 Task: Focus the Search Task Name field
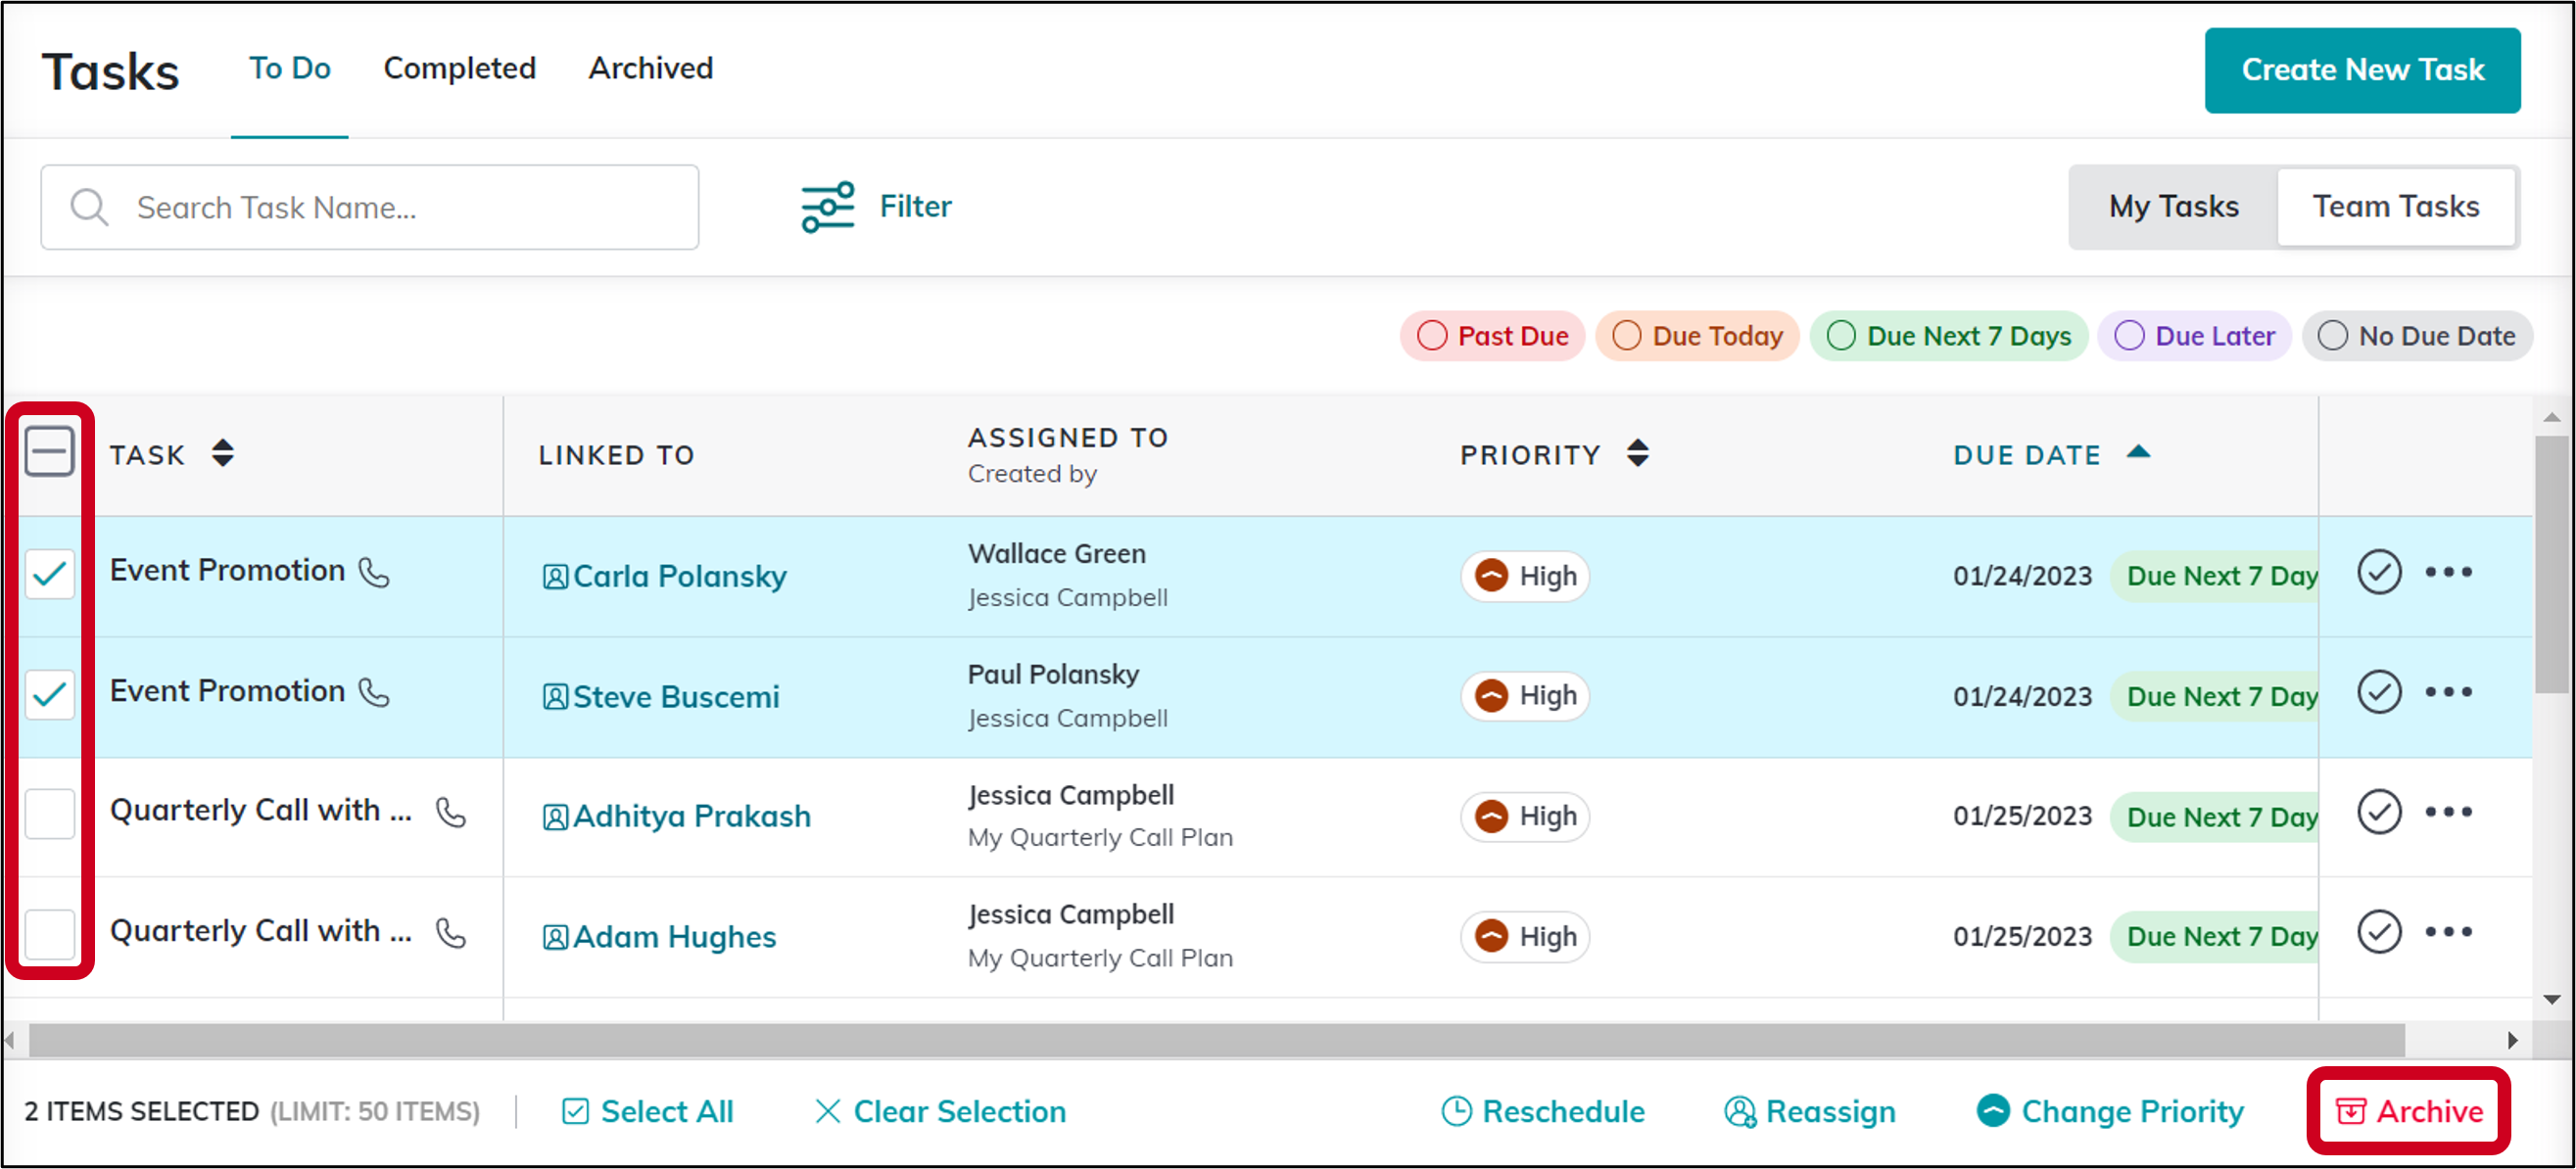pyautogui.click(x=369, y=207)
